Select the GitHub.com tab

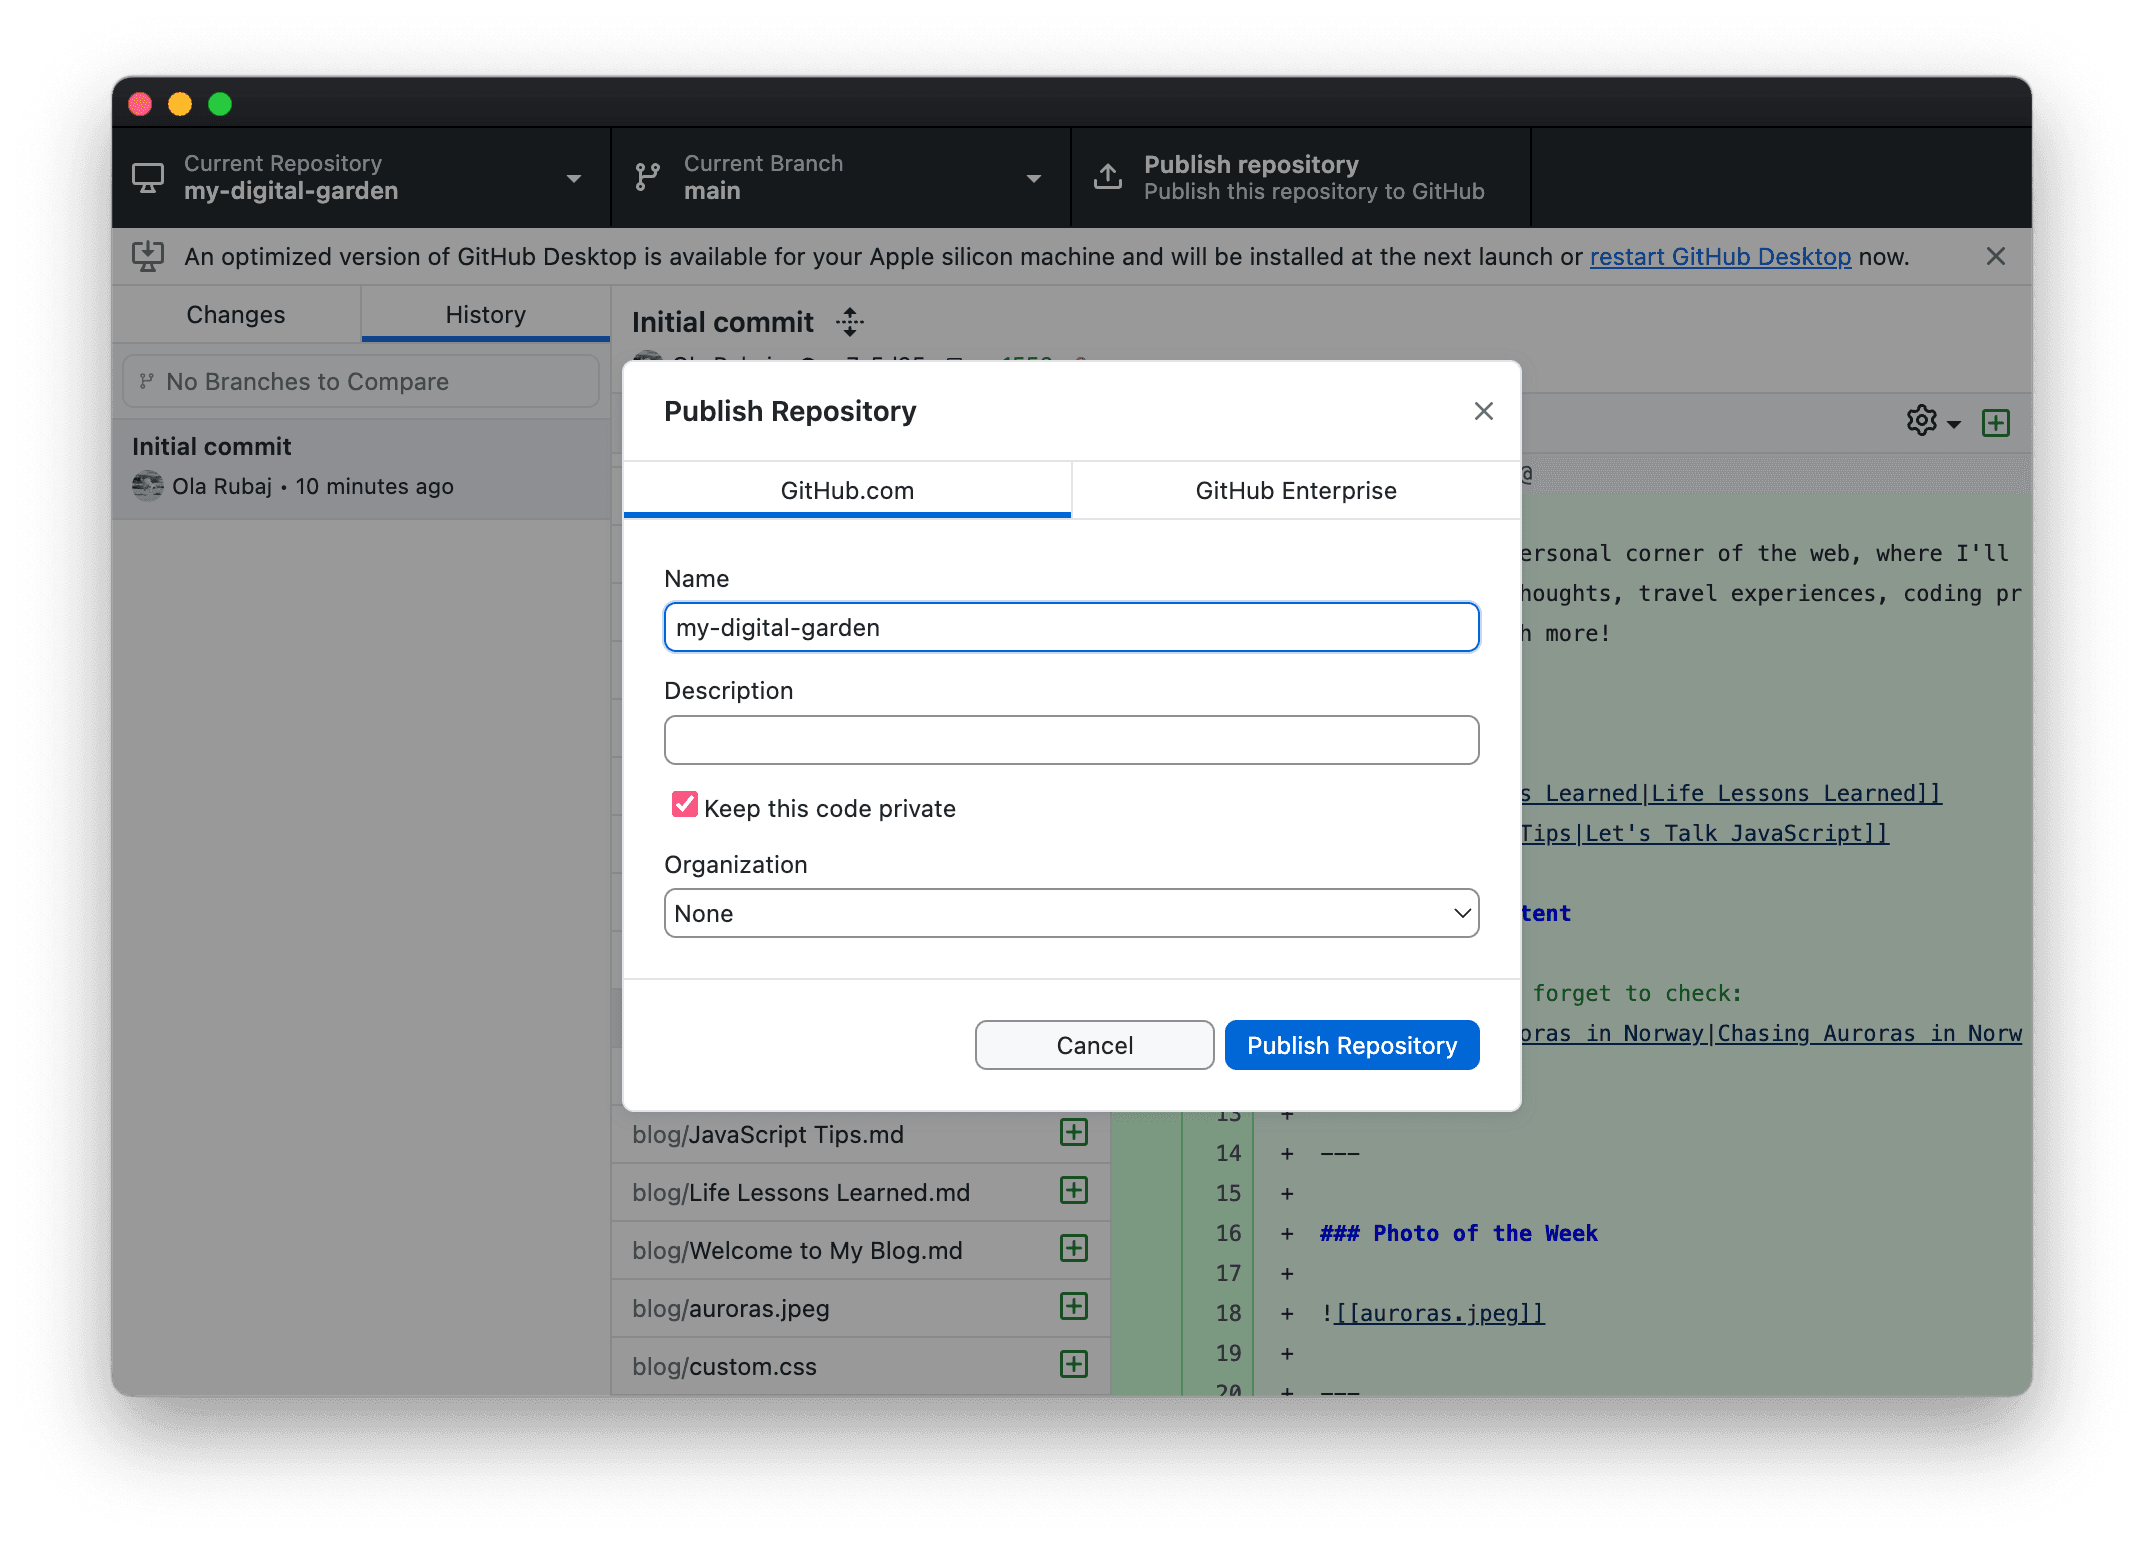pos(847,490)
